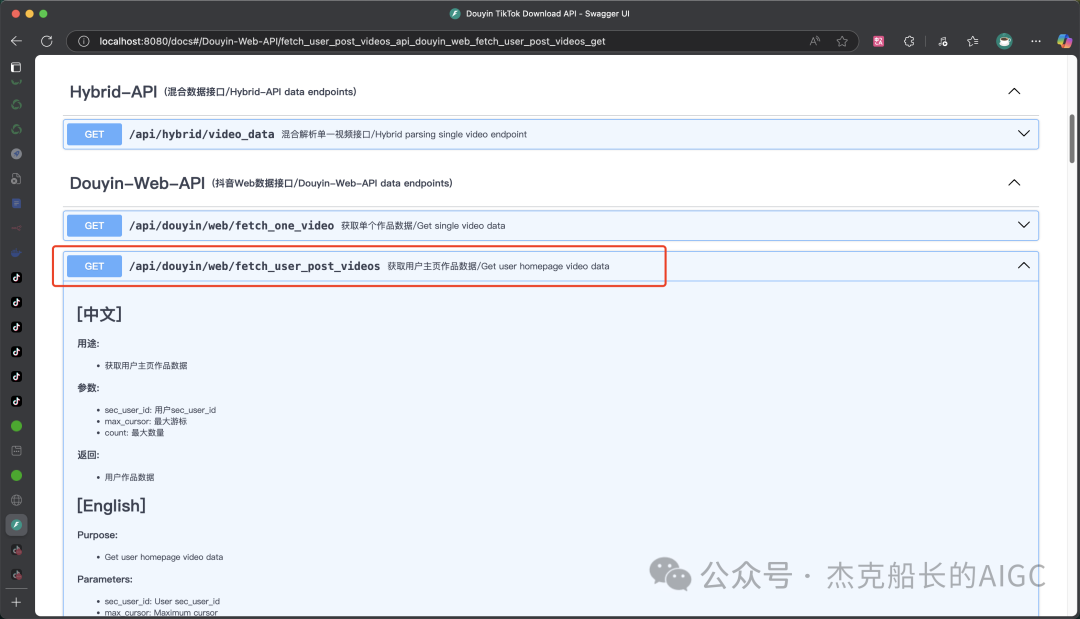Open the Settings and more ellipsis menu
1080x619 pixels.
1035,41
